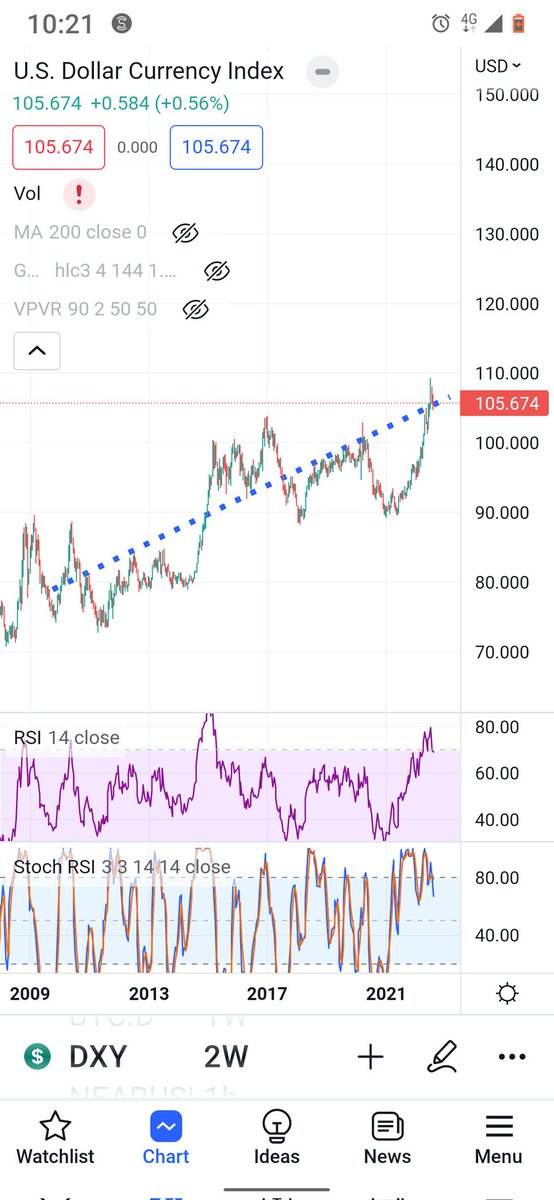Tap the 80.00 RSI scale label

pyautogui.click(x=497, y=728)
